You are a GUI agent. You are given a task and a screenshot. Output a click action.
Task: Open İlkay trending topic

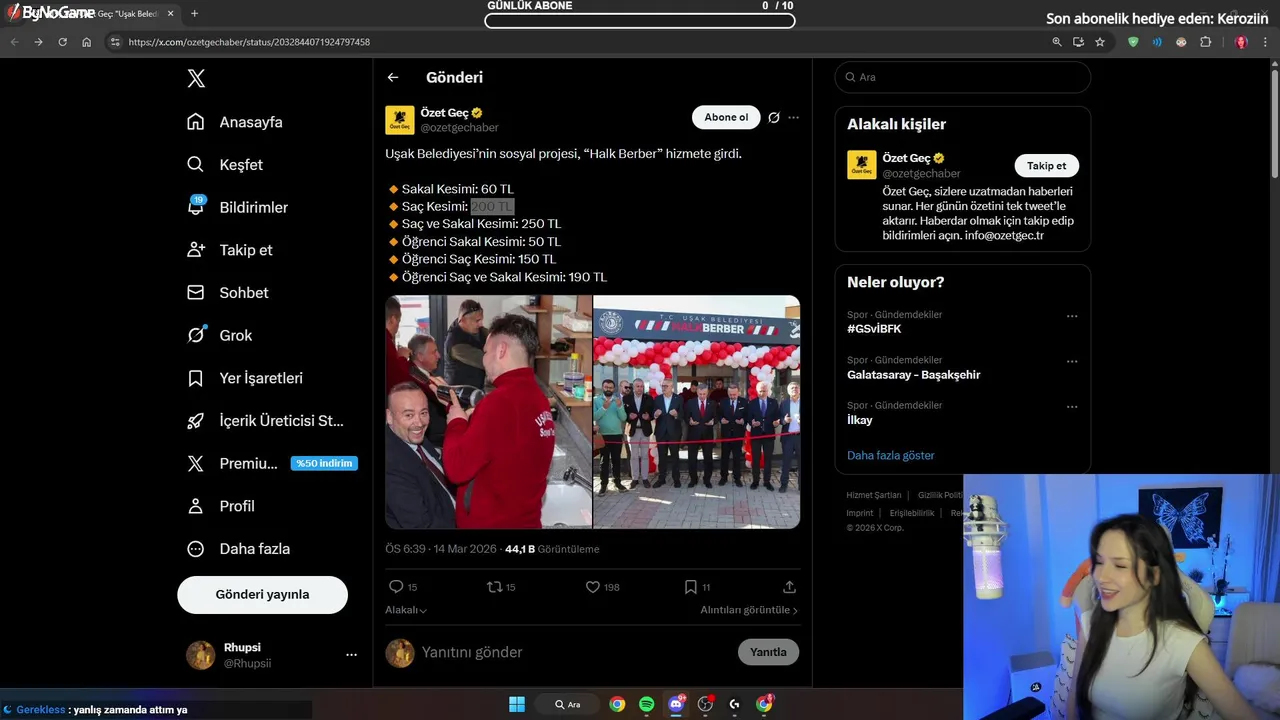tap(860, 420)
